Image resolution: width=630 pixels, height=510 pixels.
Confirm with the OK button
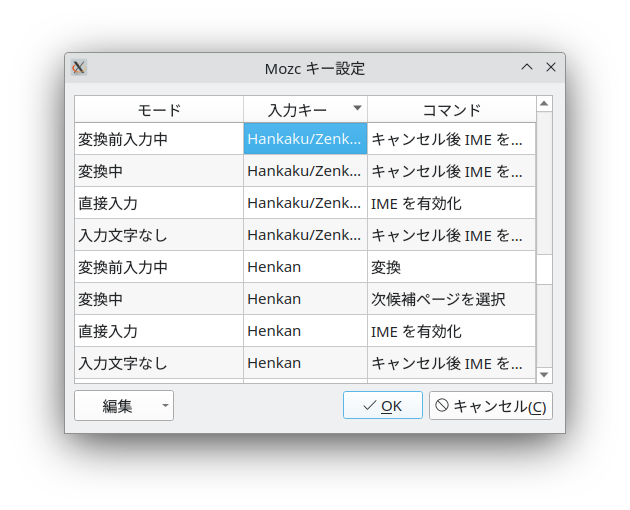click(x=382, y=406)
